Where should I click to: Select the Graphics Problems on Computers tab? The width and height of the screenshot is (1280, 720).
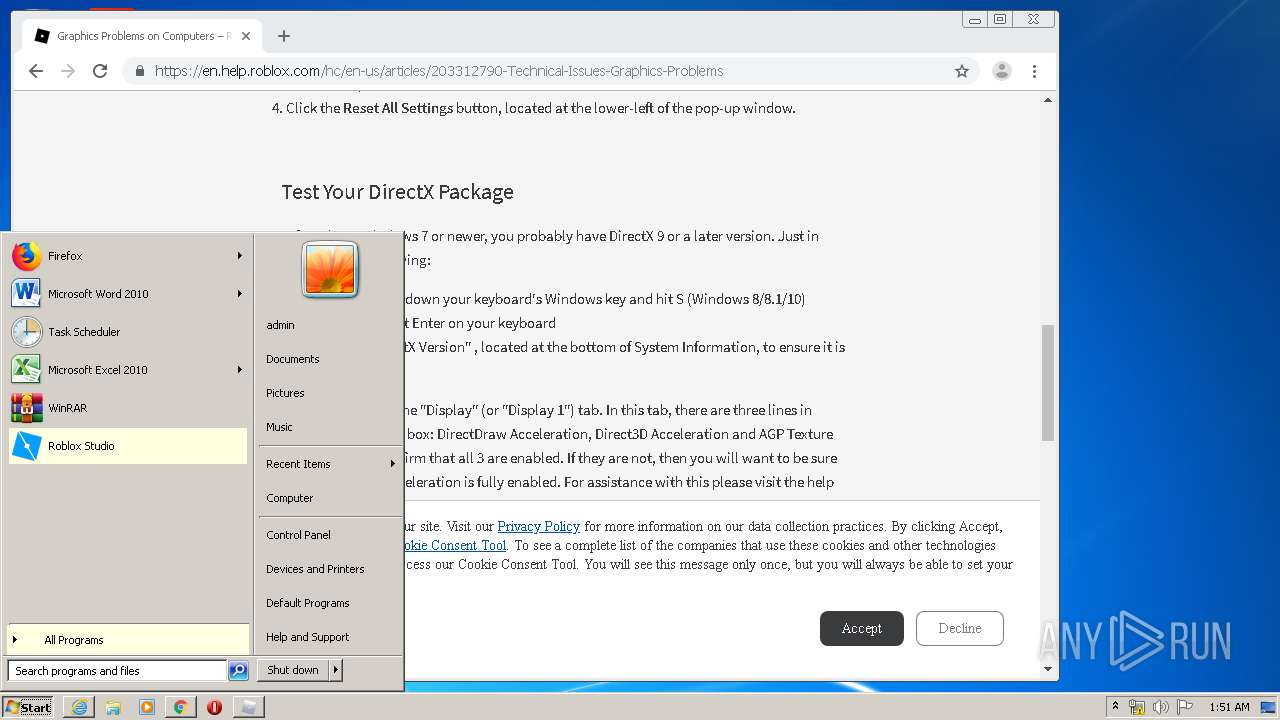click(142, 36)
